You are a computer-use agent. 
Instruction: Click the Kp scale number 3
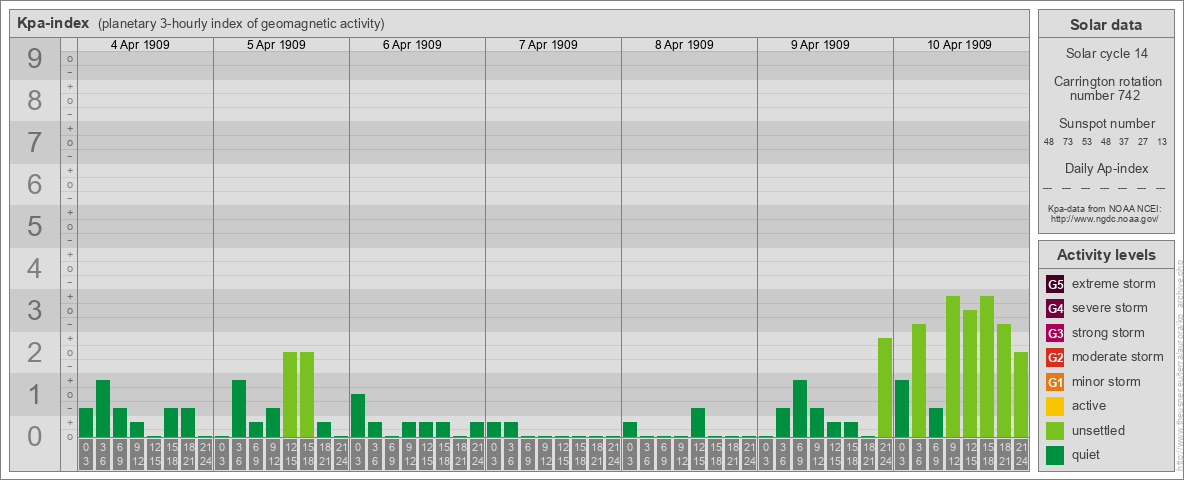(x=34, y=310)
